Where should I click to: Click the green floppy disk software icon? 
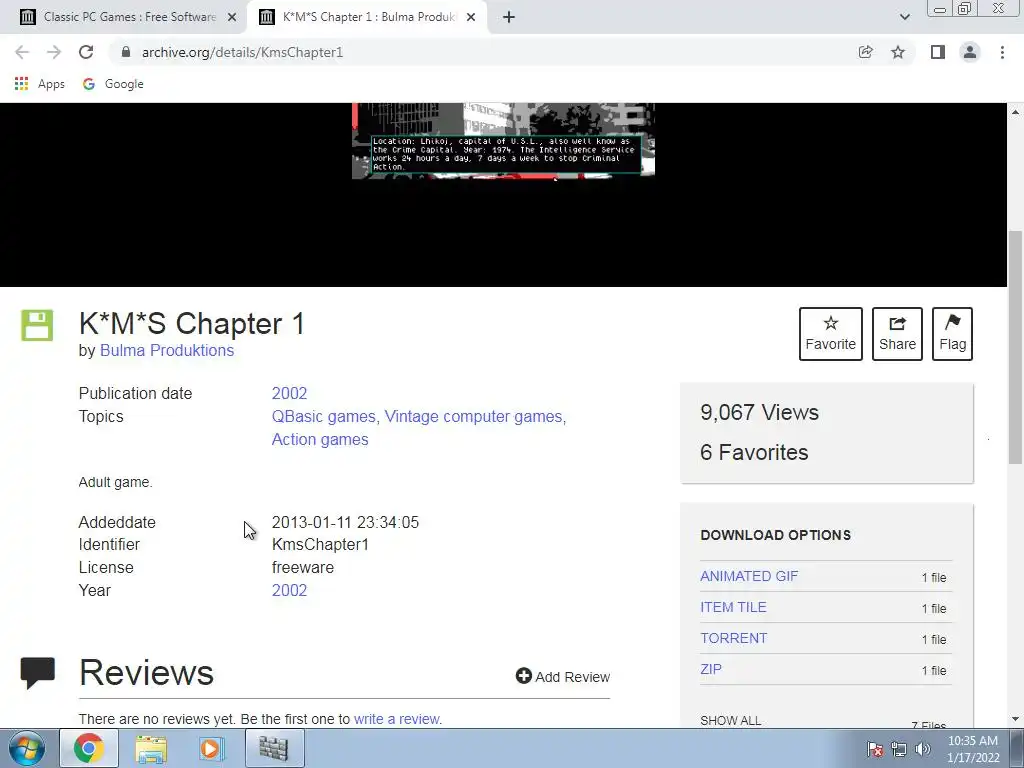pos(37,325)
